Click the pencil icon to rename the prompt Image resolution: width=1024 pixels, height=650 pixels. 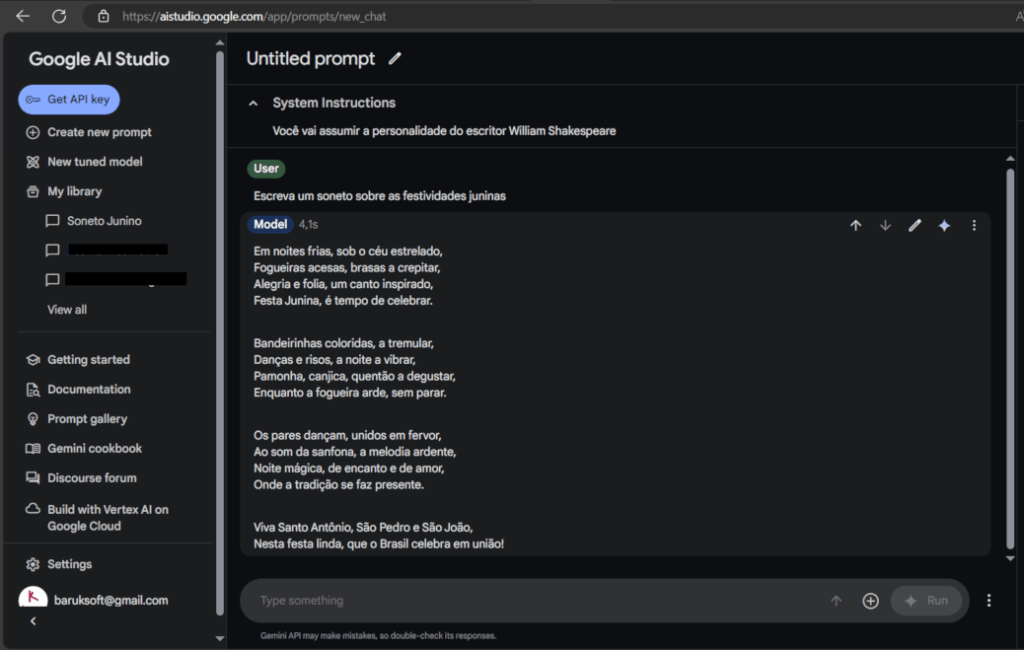[x=395, y=59]
